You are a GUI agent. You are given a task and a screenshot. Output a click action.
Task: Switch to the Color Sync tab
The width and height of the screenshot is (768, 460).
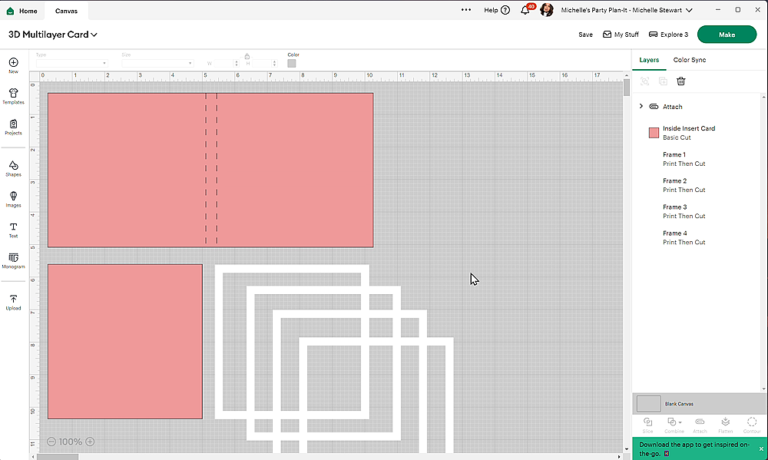[x=689, y=60]
